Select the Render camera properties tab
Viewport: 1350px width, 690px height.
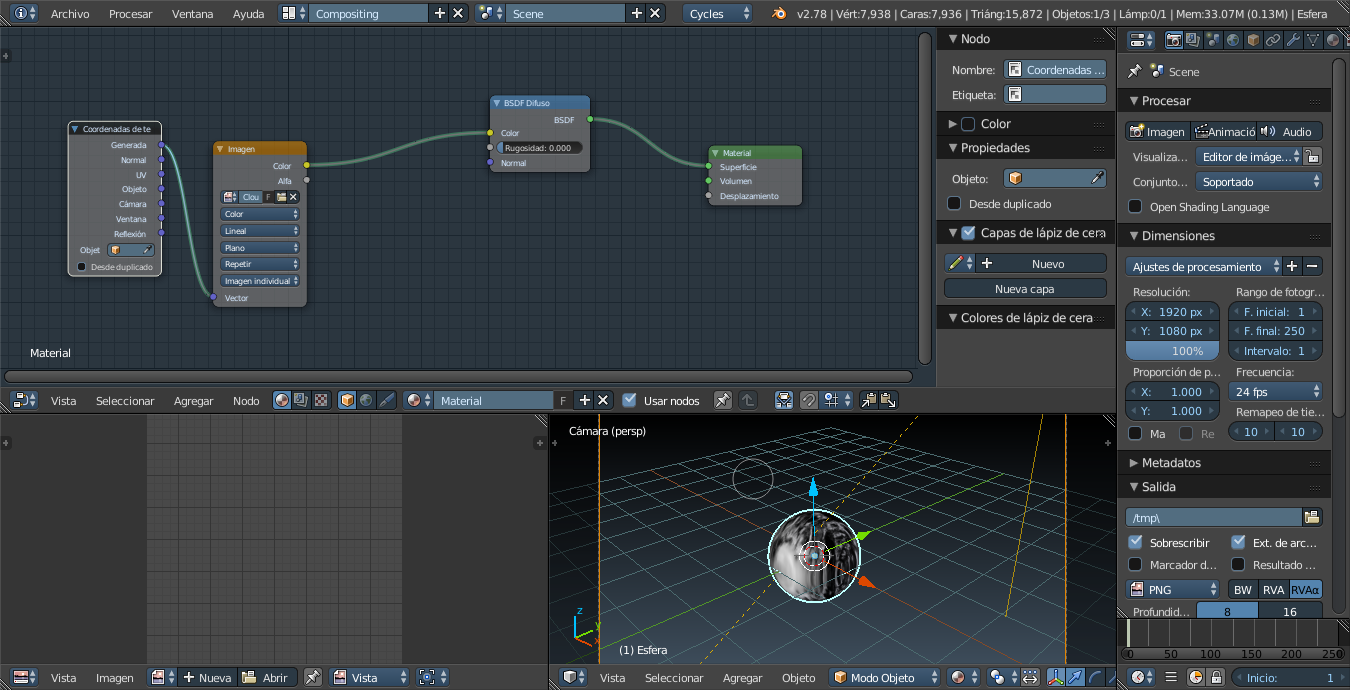pyautogui.click(x=1174, y=41)
